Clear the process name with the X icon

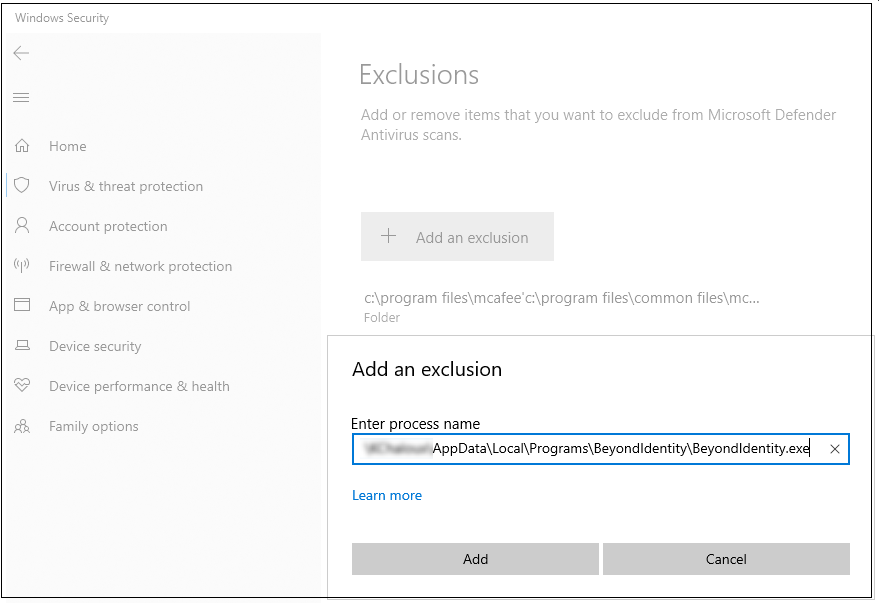(x=835, y=450)
